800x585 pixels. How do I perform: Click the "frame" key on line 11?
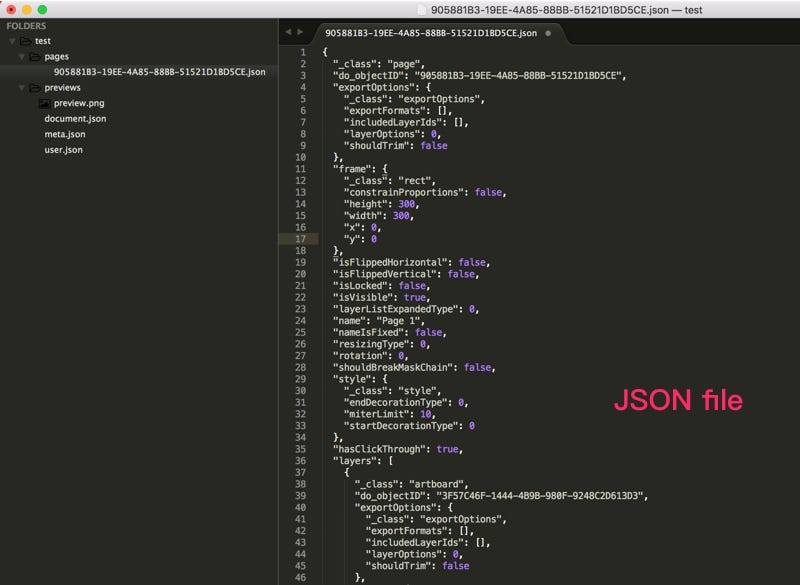pyautogui.click(x=353, y=169)
